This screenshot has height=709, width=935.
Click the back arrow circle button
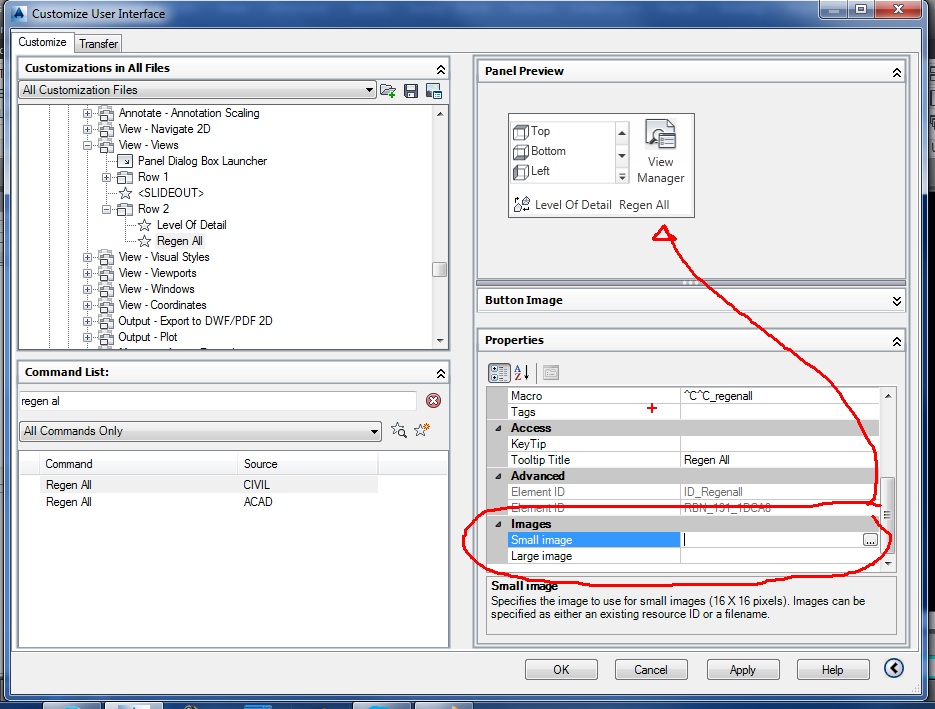(x=893, y=668)
